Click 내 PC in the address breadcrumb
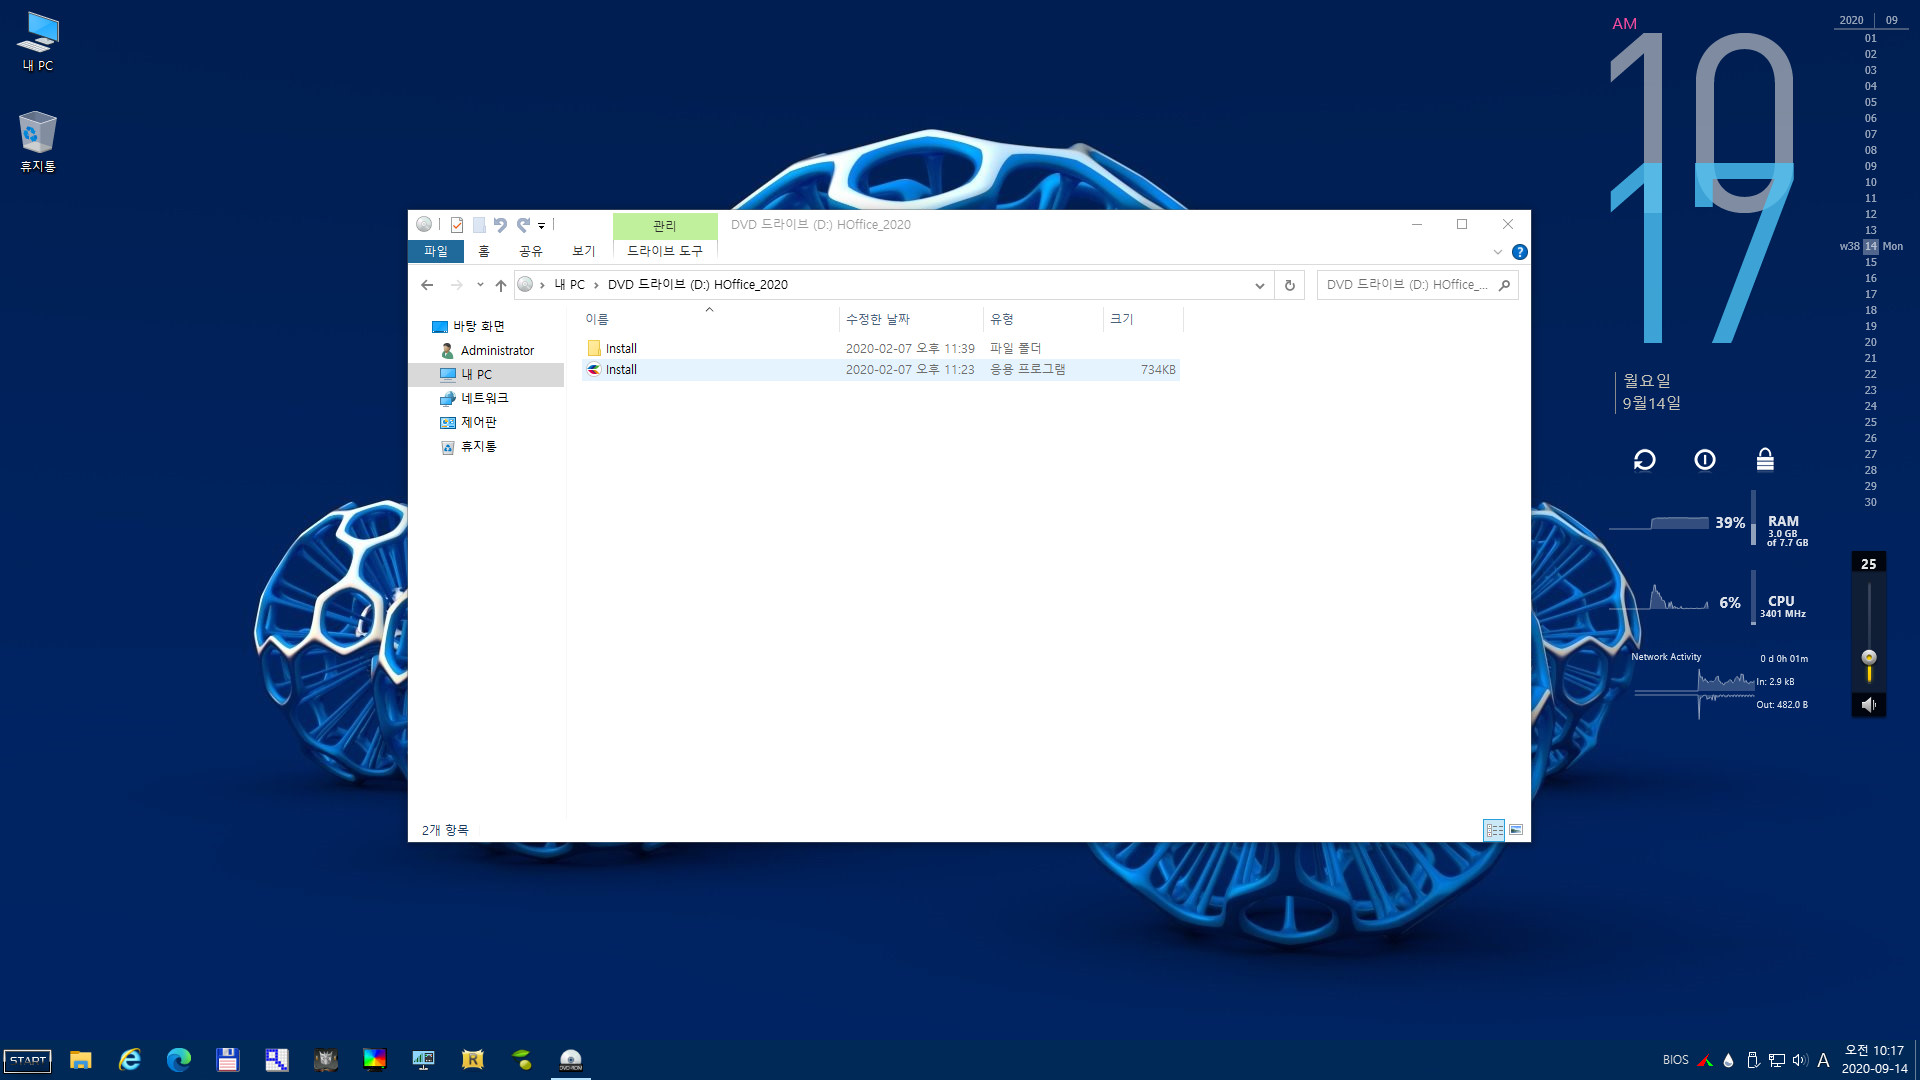The image size is (1920, 1080). coord(570,285)
